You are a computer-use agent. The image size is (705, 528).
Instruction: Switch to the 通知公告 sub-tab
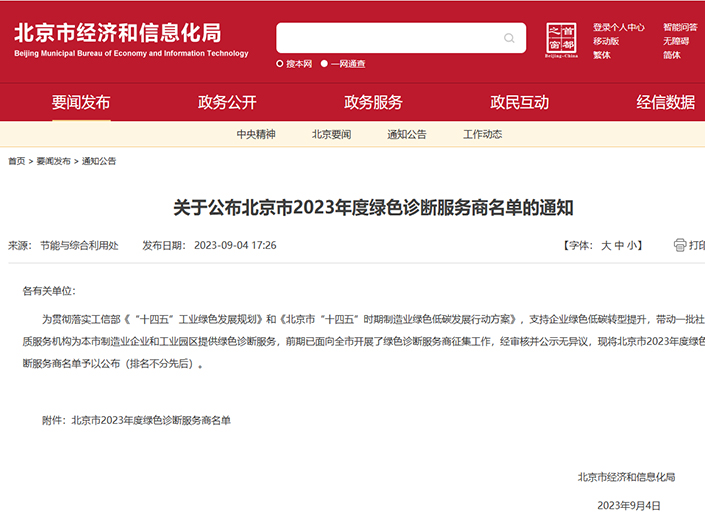[x=407, y=134]
